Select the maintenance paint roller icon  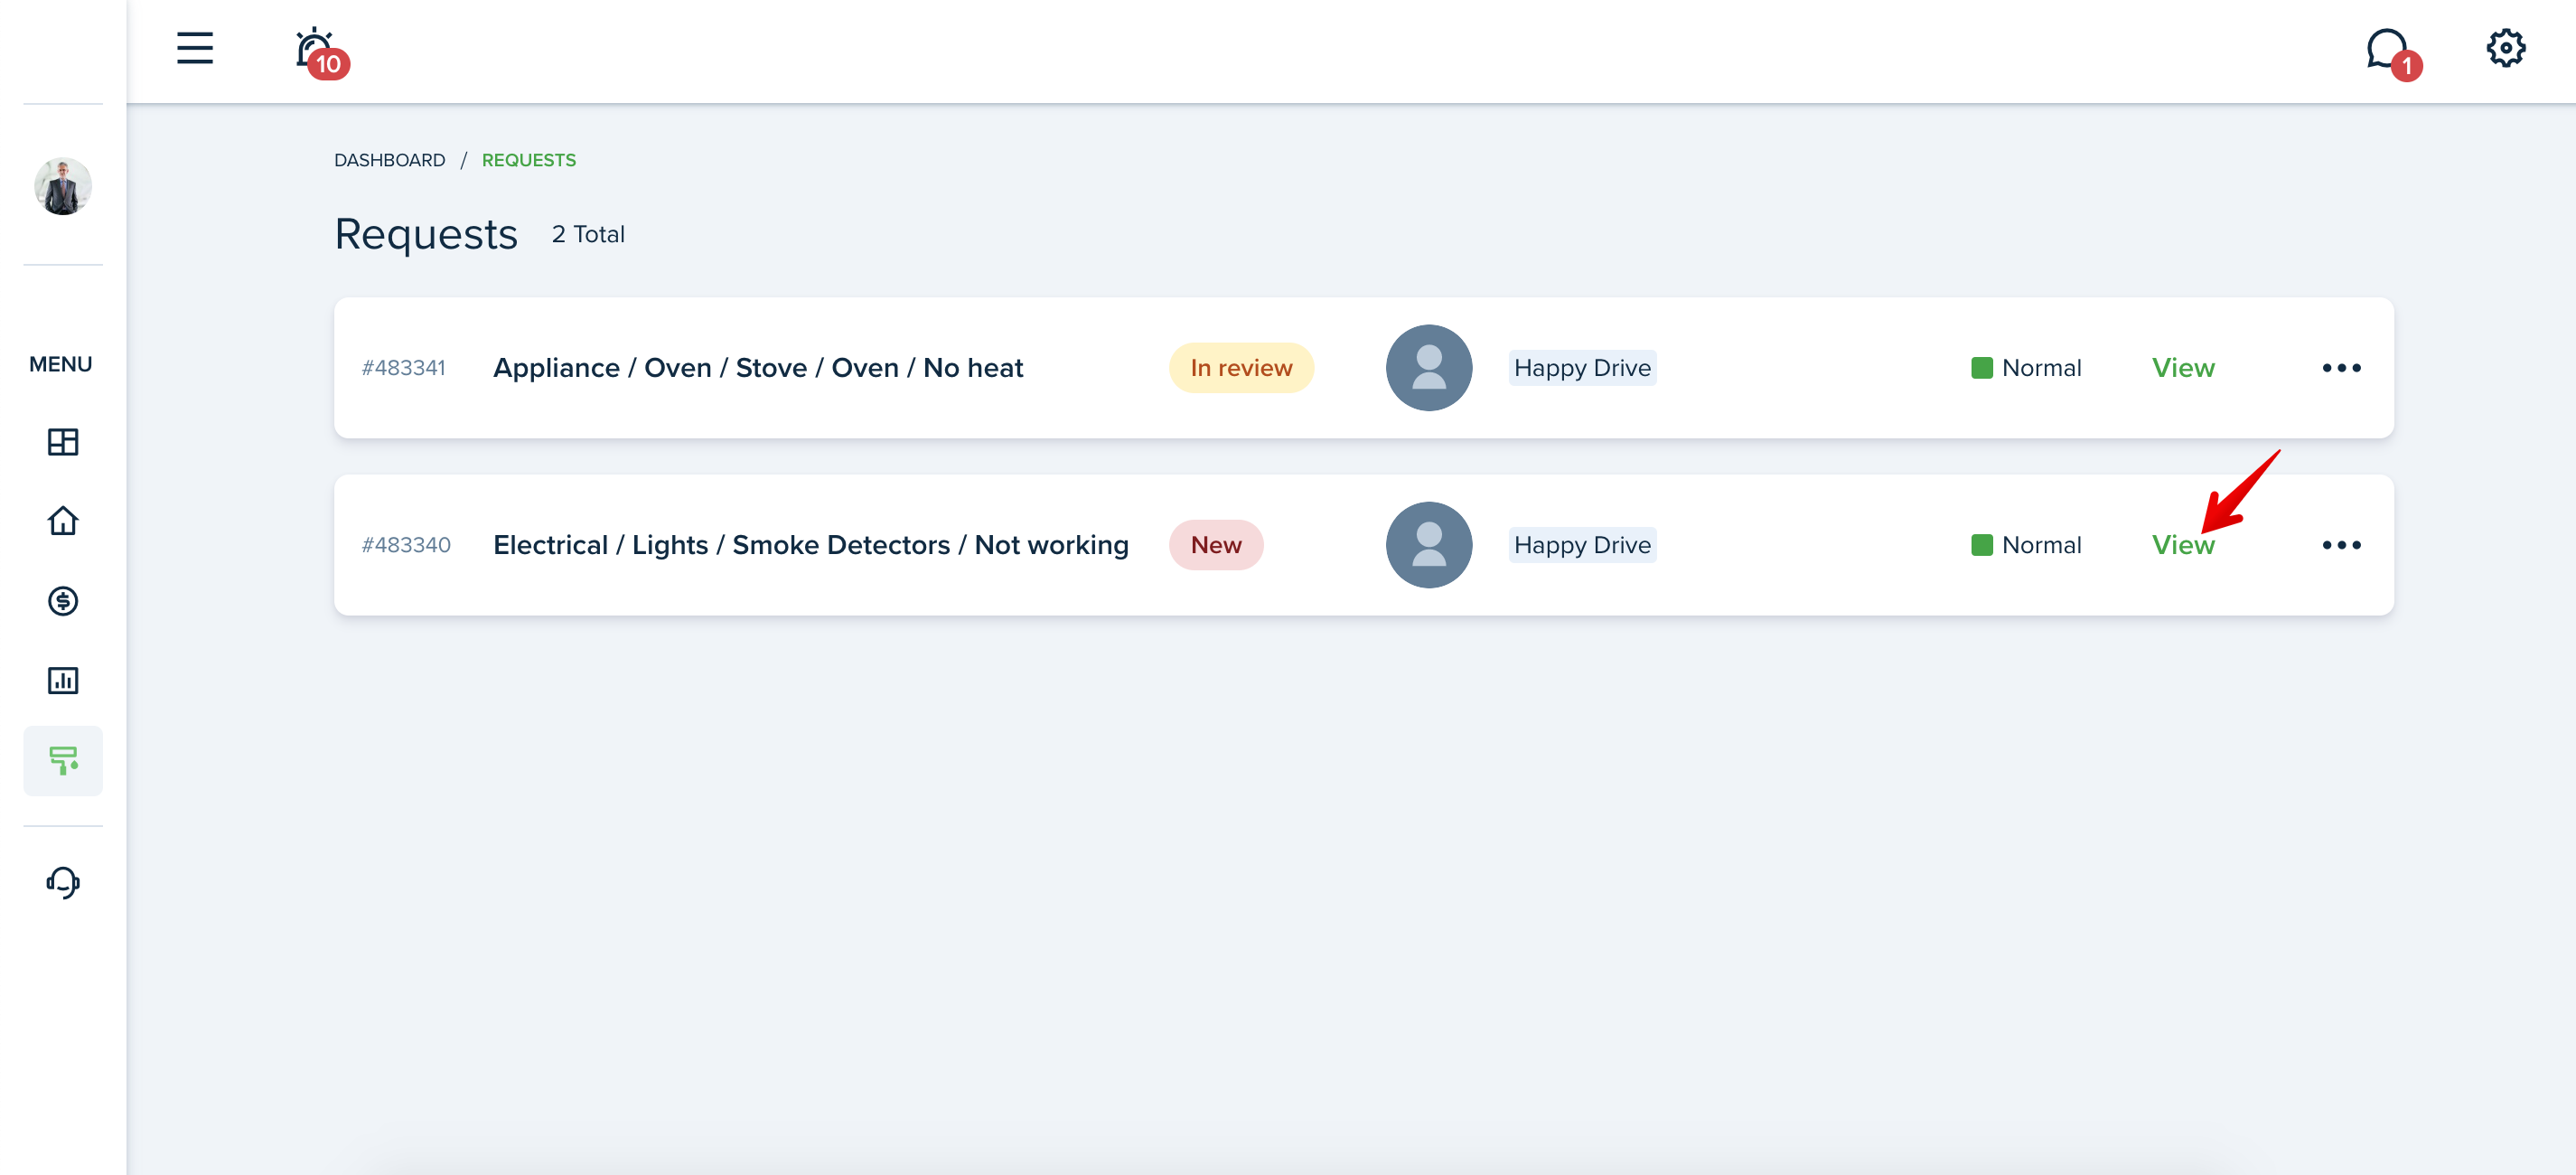point(63,761)
